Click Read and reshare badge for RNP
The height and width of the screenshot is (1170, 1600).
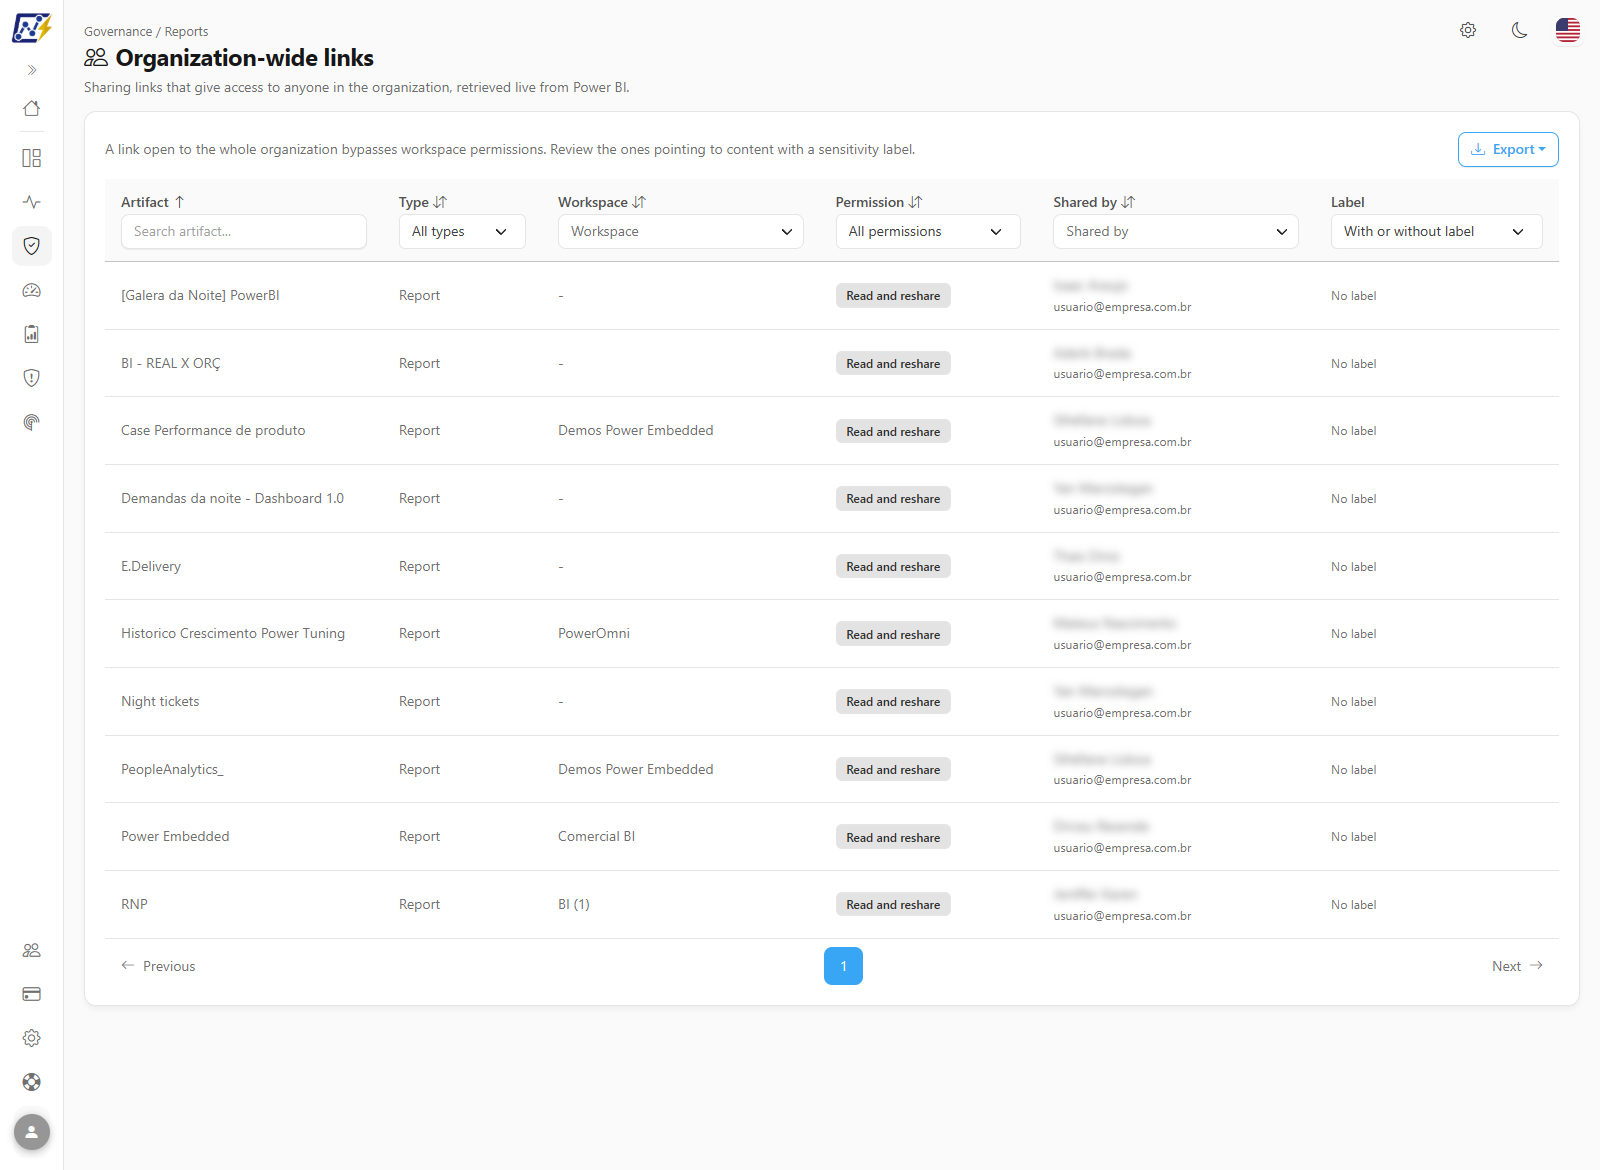click(893, 905)
